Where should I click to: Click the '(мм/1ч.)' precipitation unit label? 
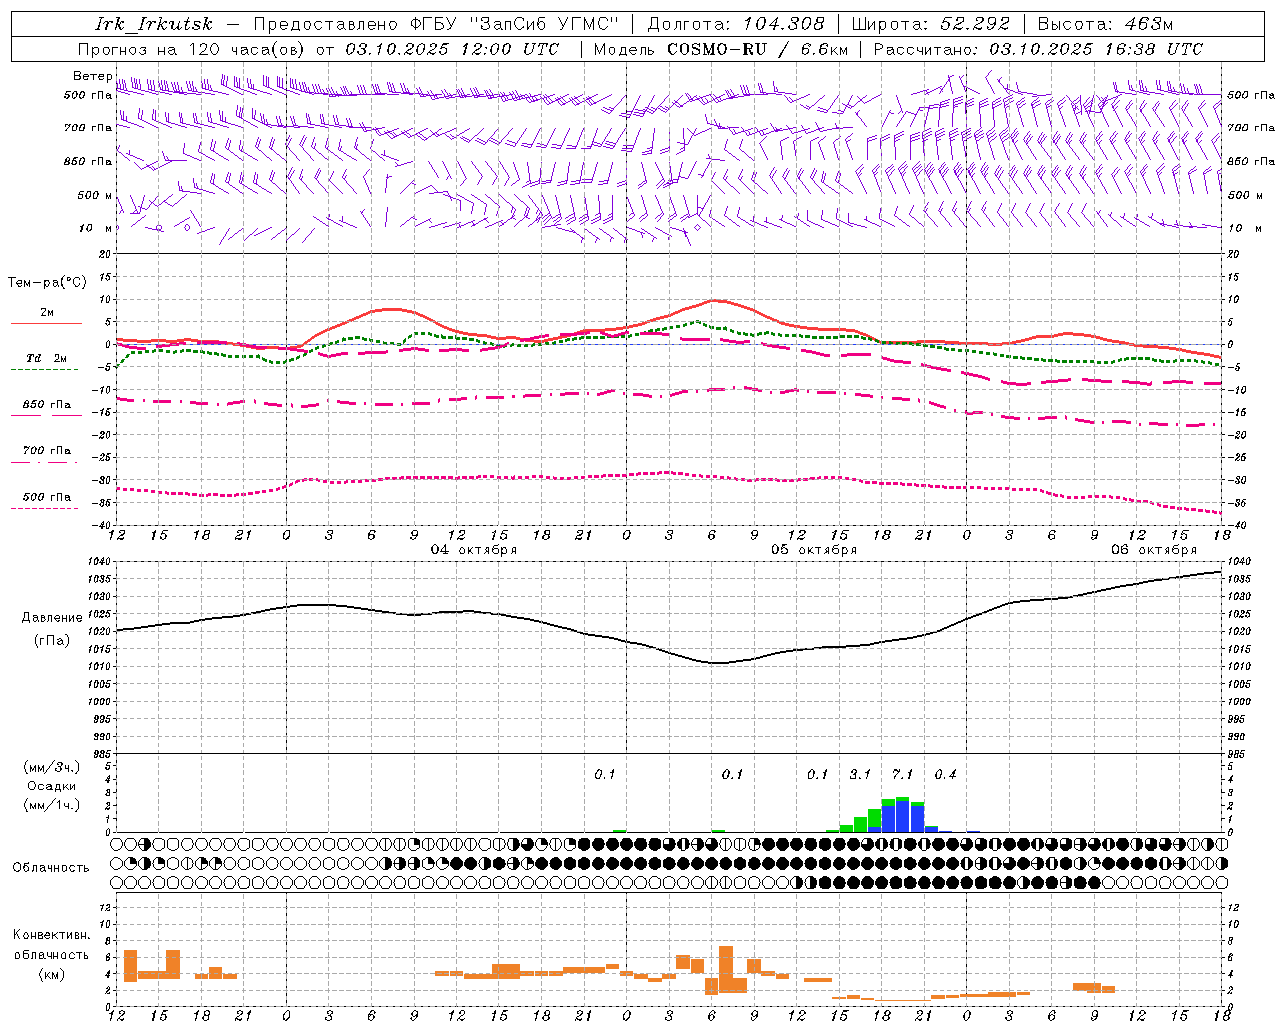51,805
